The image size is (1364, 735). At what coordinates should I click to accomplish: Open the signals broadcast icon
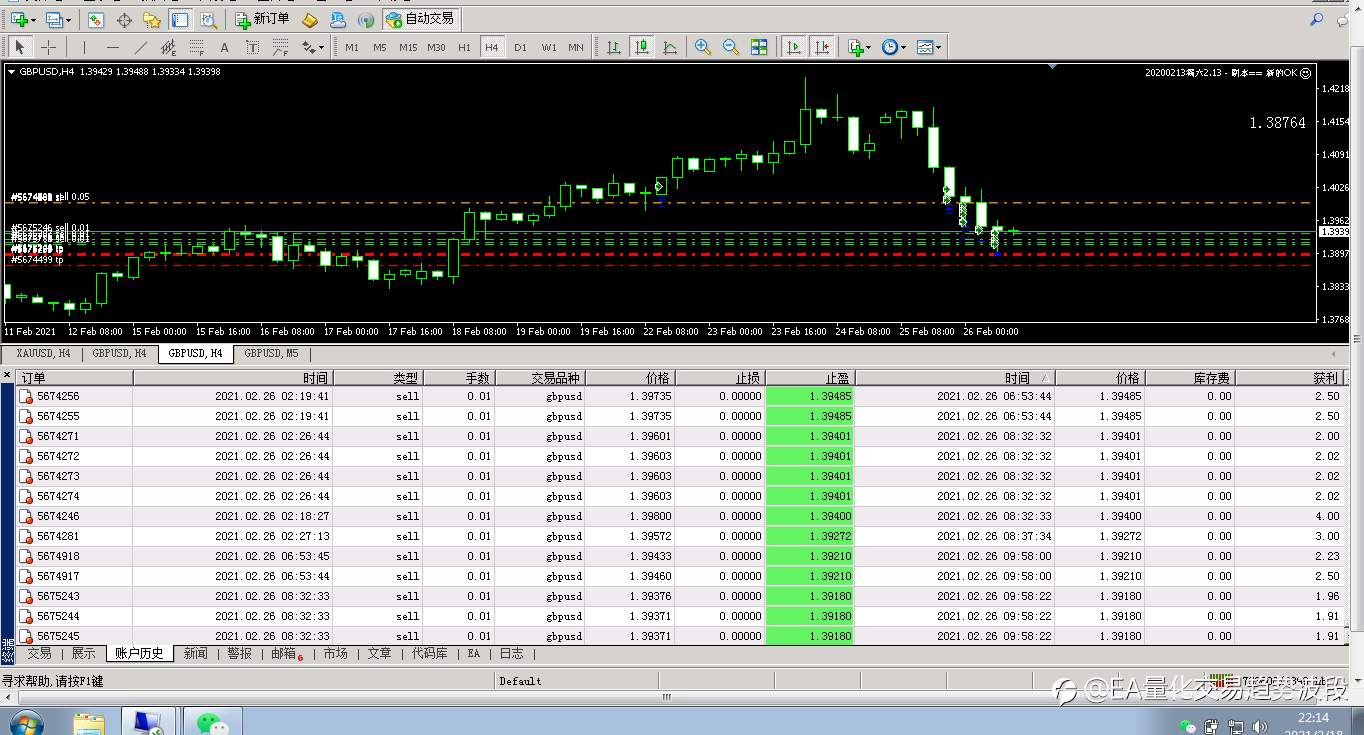click(366, 19)
